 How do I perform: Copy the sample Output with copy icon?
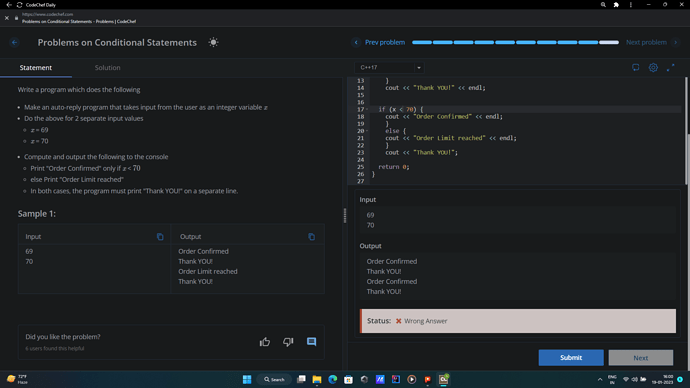pyautogui.click(x=312, y=237)
